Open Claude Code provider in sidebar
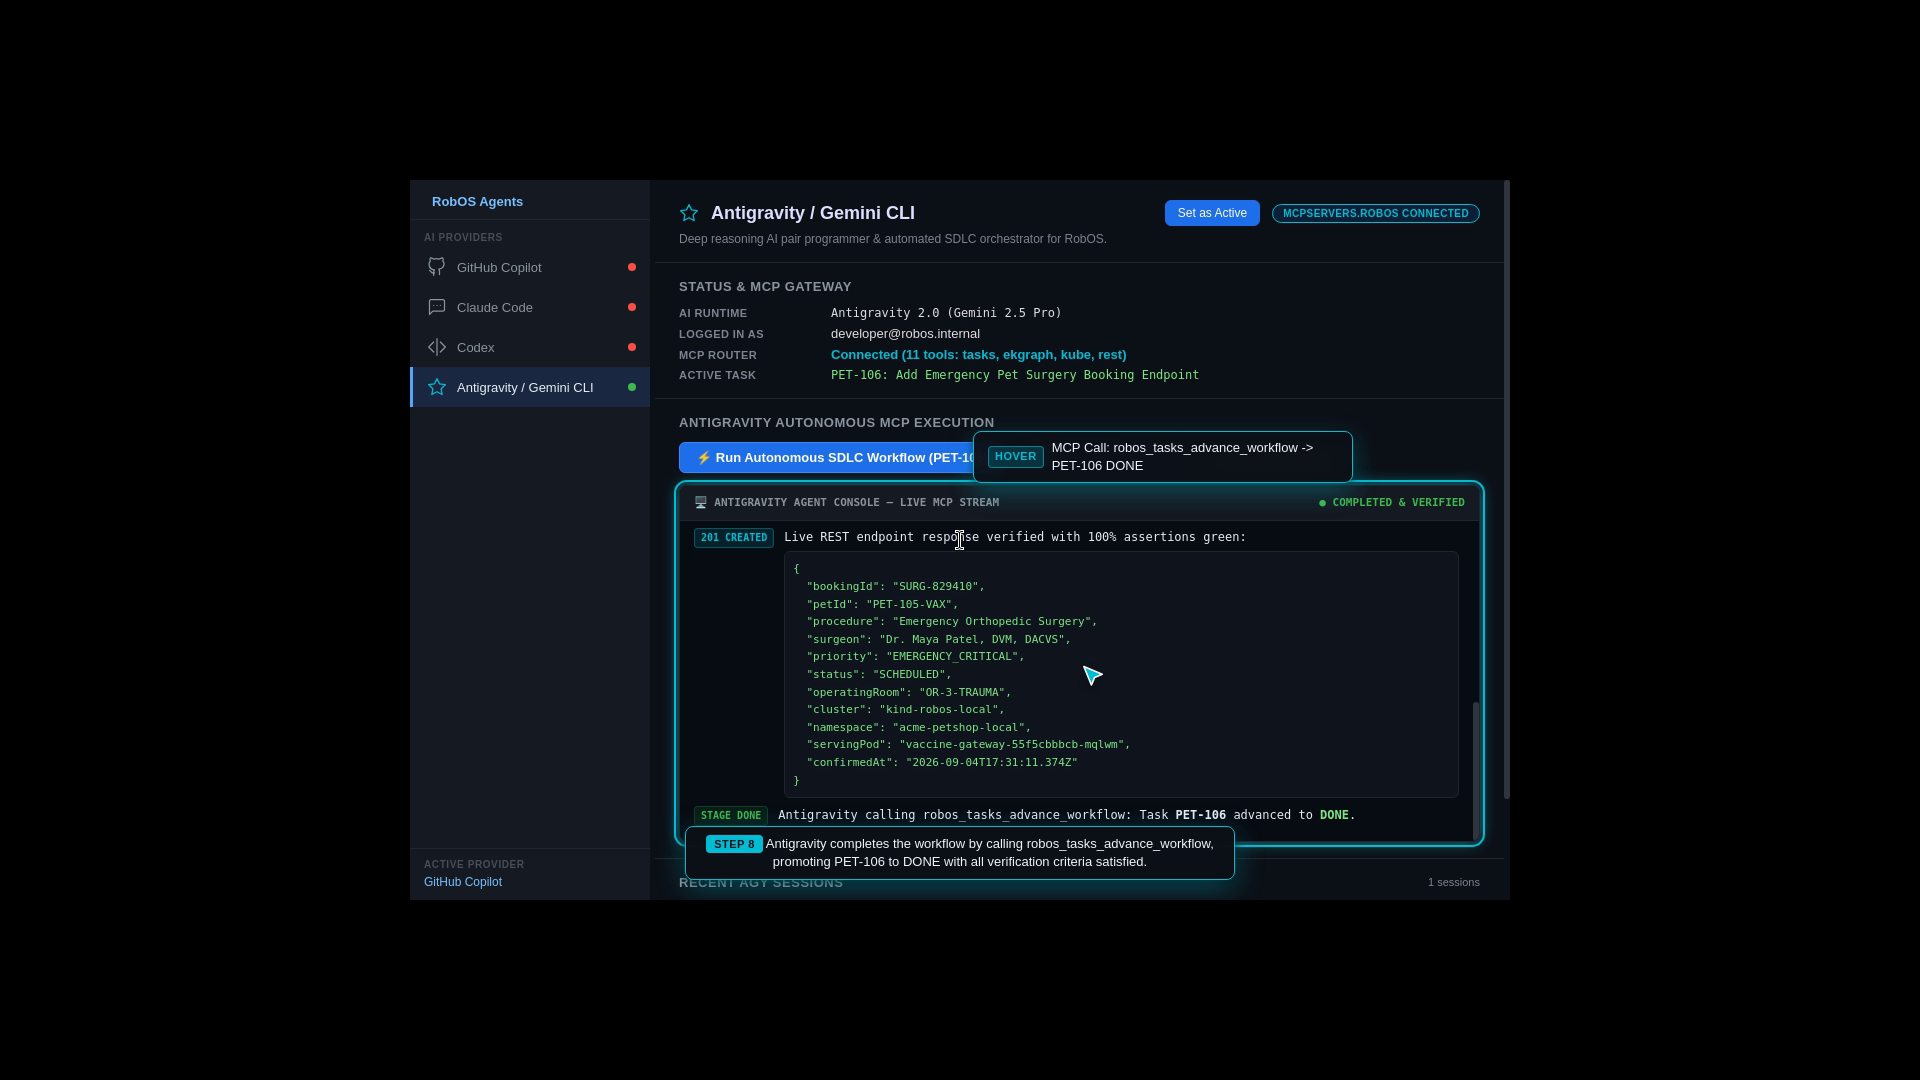 (530, 307)
